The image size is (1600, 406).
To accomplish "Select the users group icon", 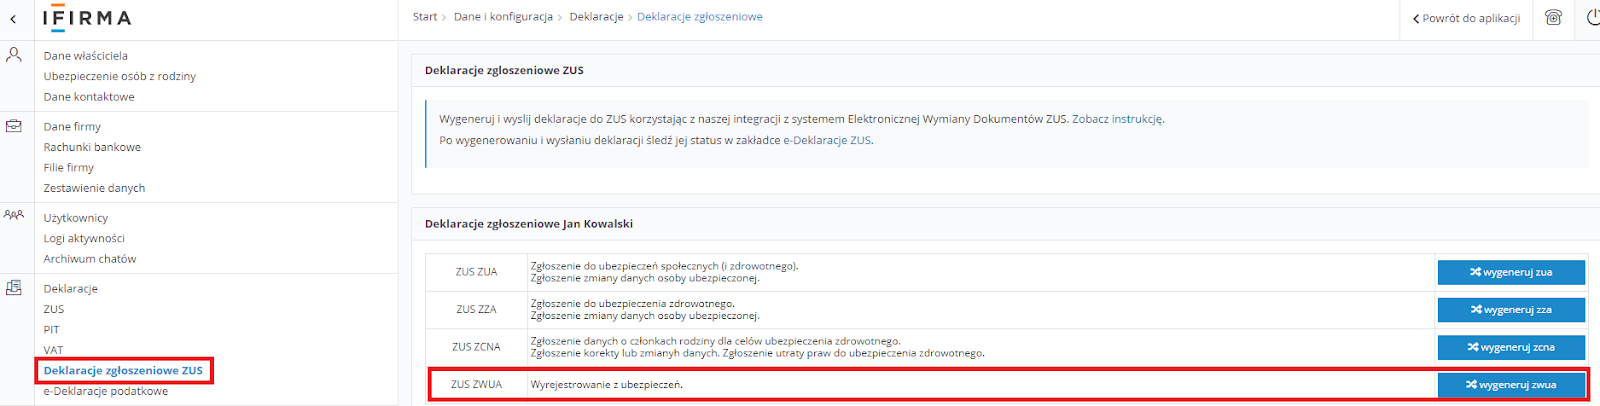I will pyautogui.click(x=14, y=215).
